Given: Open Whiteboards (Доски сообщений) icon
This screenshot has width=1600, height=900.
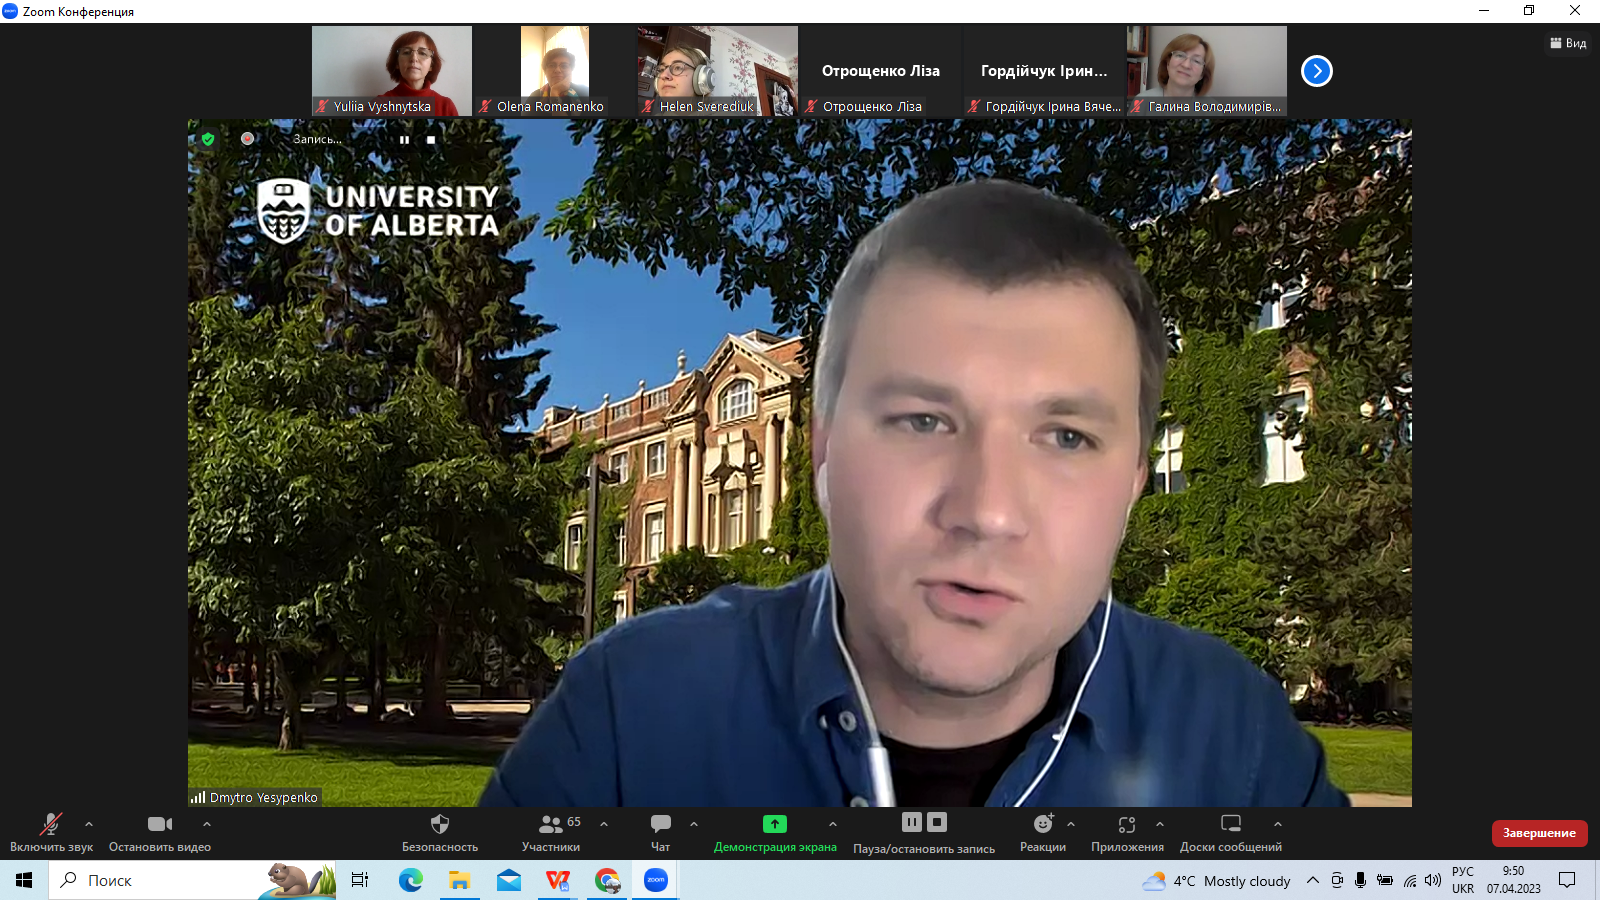Looking at the screenshot, I should [x=1230, y=824].
